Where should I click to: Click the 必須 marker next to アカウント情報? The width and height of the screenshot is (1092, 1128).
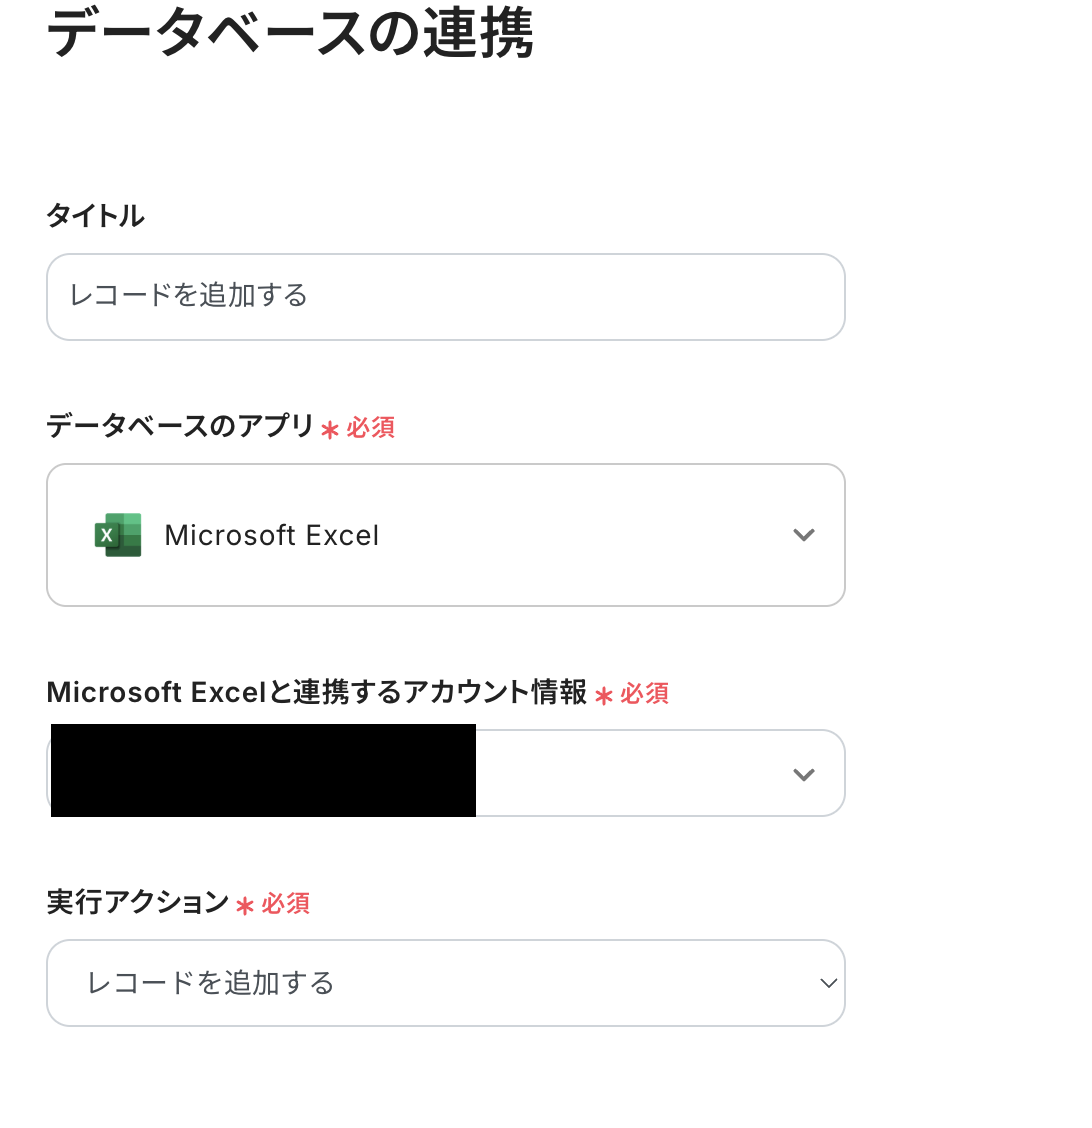click(x=645, y=694)
